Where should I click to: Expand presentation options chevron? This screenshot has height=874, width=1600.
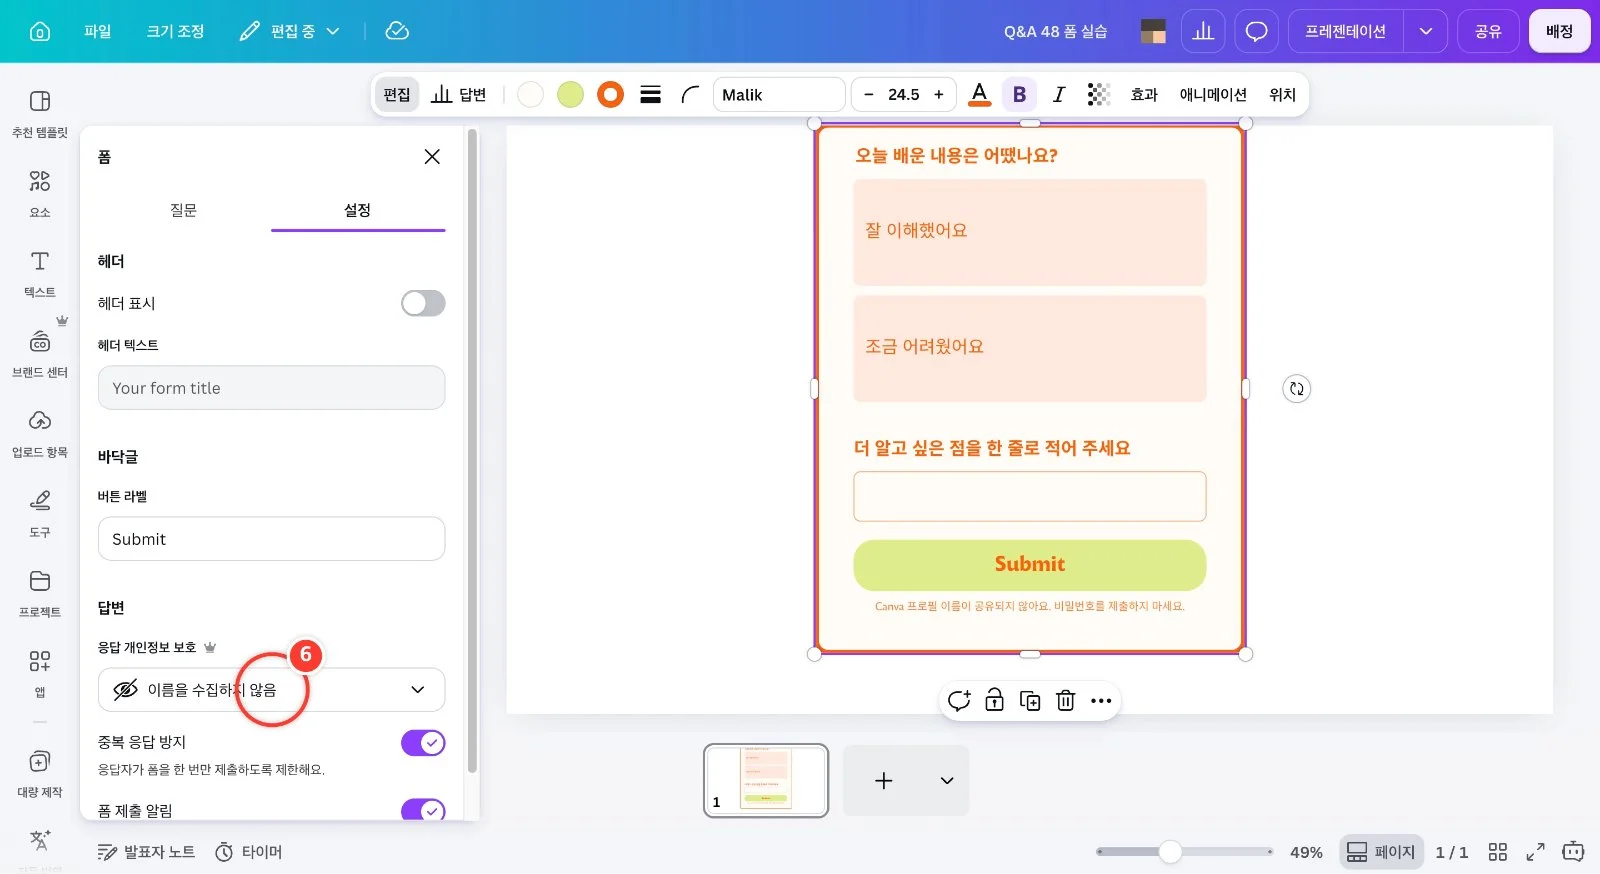[x=1426, y=31]
